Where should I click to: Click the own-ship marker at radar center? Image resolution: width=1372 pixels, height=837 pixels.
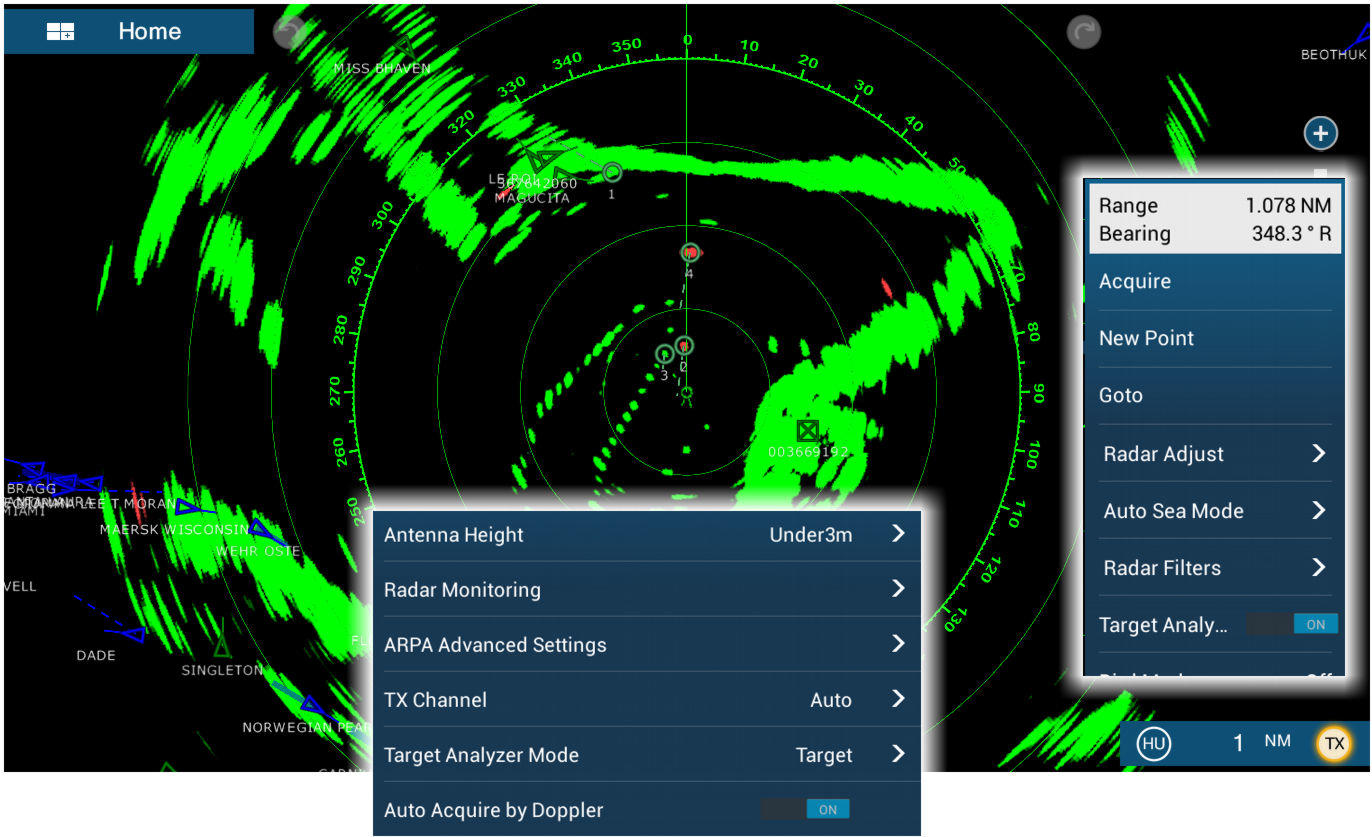[686, 392]
